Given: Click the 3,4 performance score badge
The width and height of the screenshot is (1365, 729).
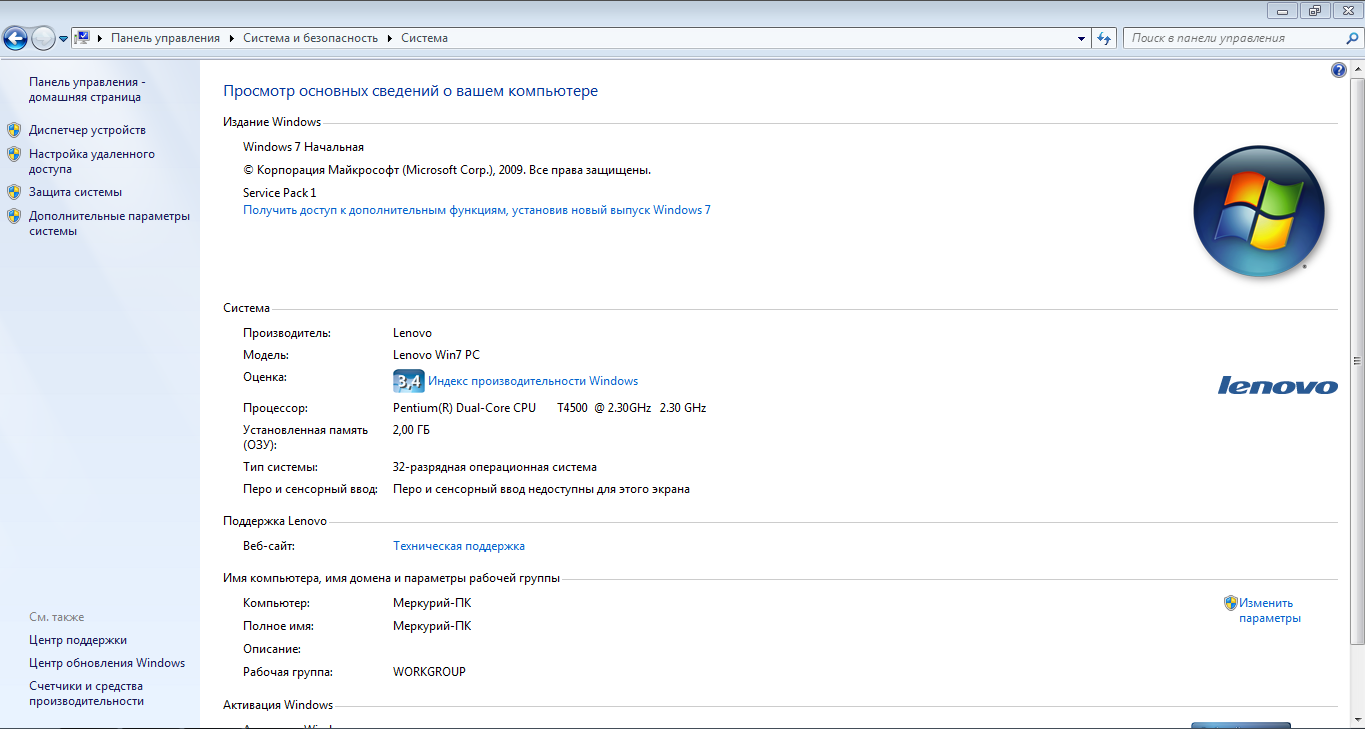Looking at the screenshot, I should click(408, 381).
